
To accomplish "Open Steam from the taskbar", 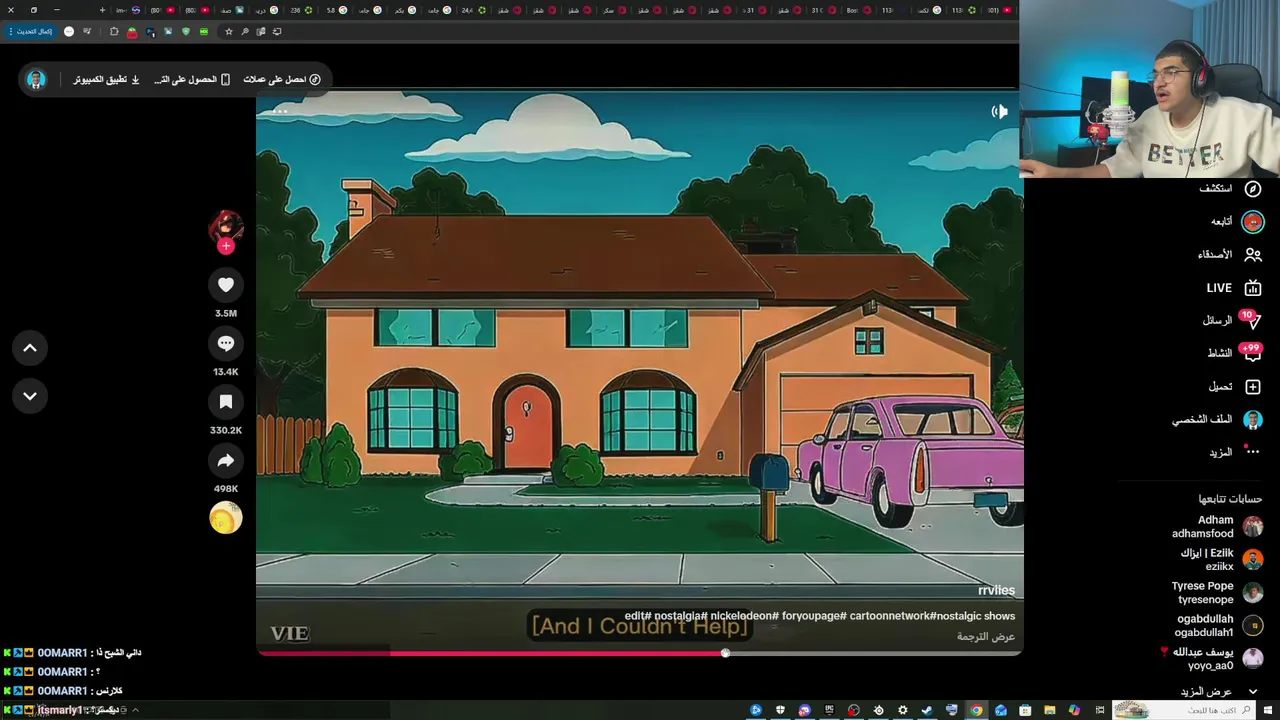I will tap(927, 710).
